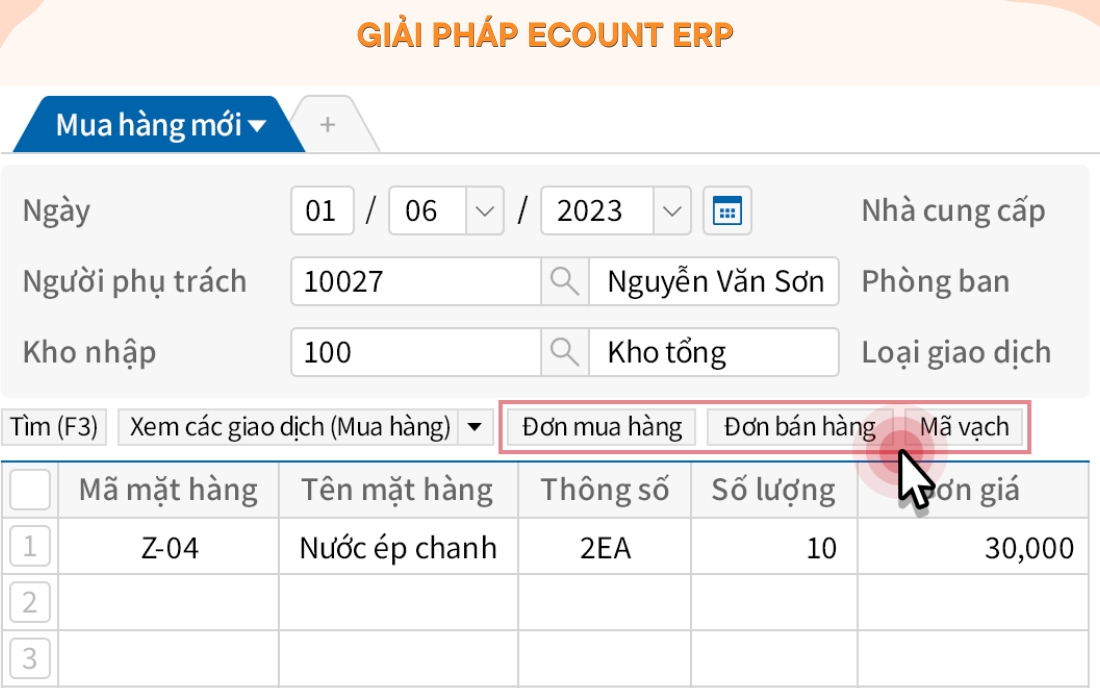Select row number 1 box
Screen dimensions: 1100x688
coord(29,546)
